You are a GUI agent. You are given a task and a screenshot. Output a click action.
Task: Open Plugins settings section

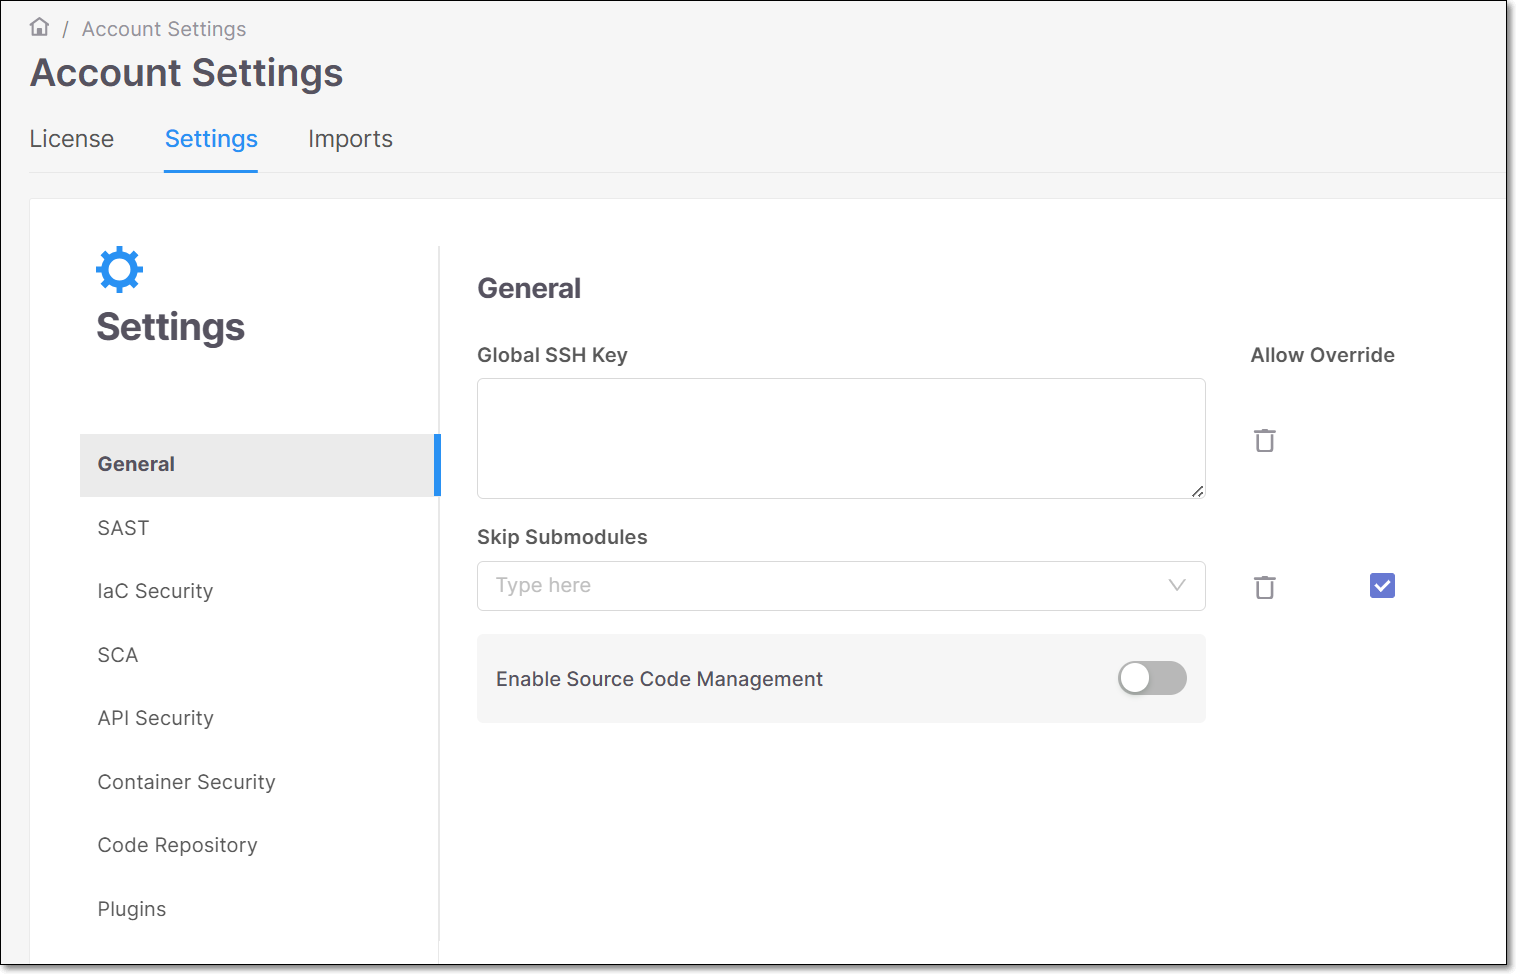click(132, 909)
